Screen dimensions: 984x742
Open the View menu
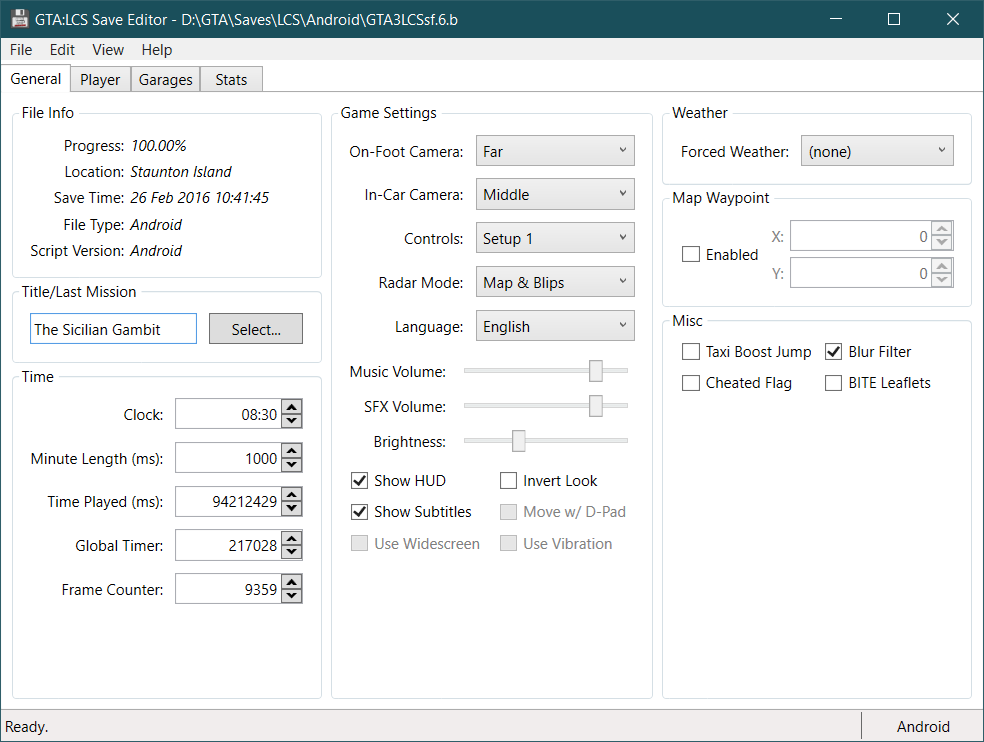tap(108, 50)
